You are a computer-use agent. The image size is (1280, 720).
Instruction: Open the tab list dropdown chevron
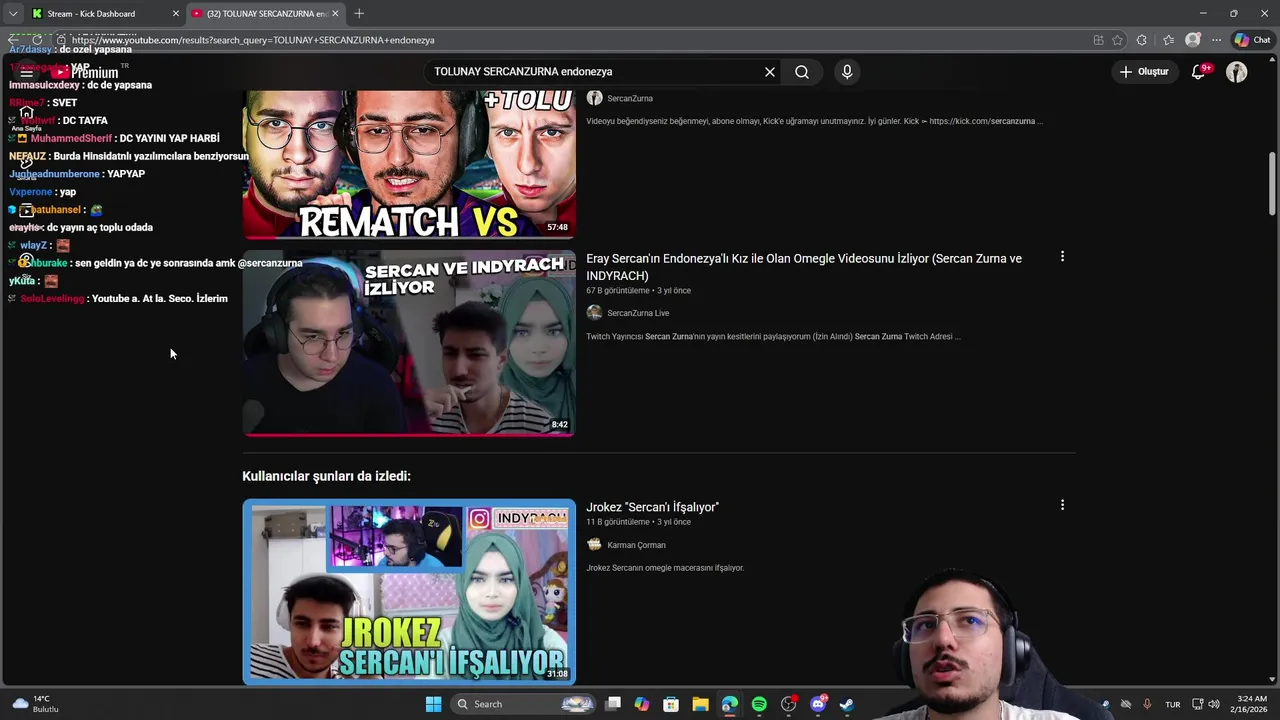(13, 14)
